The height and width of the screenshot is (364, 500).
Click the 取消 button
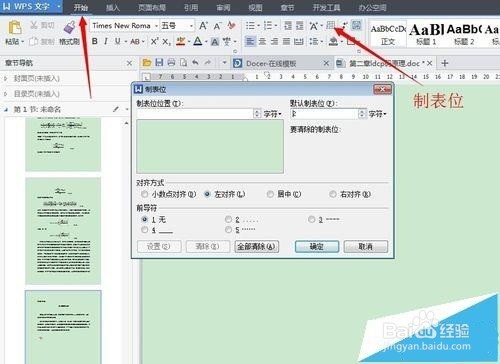(x=366, y=247)
